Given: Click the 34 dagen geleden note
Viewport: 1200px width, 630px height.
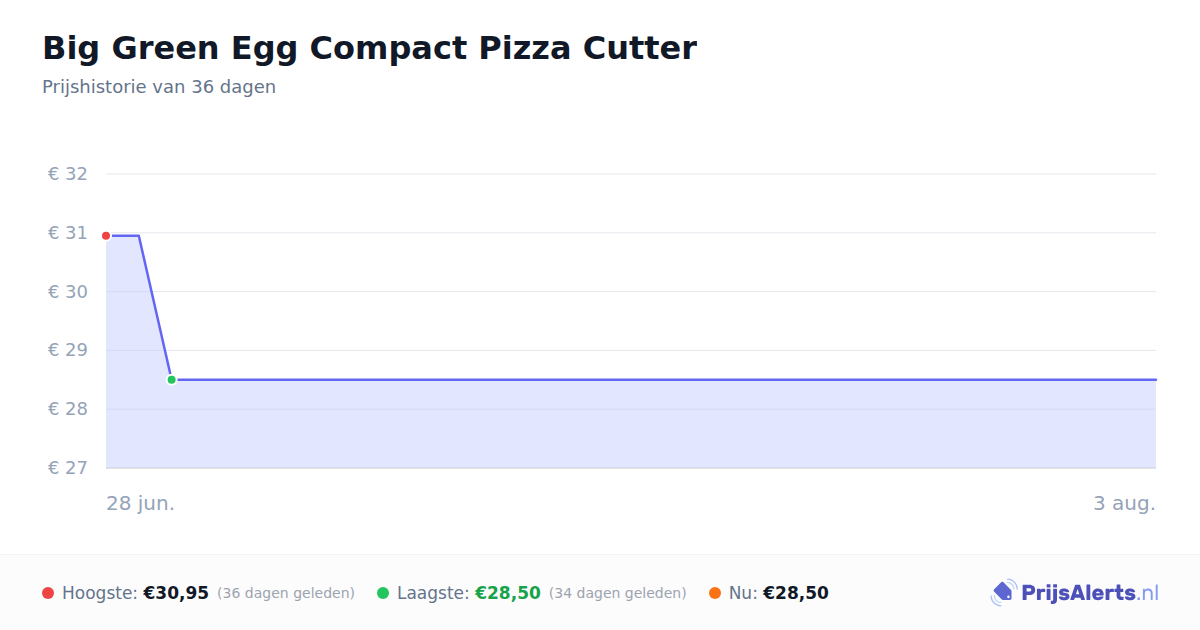Looking at the screenshot, I should [618, 593].
